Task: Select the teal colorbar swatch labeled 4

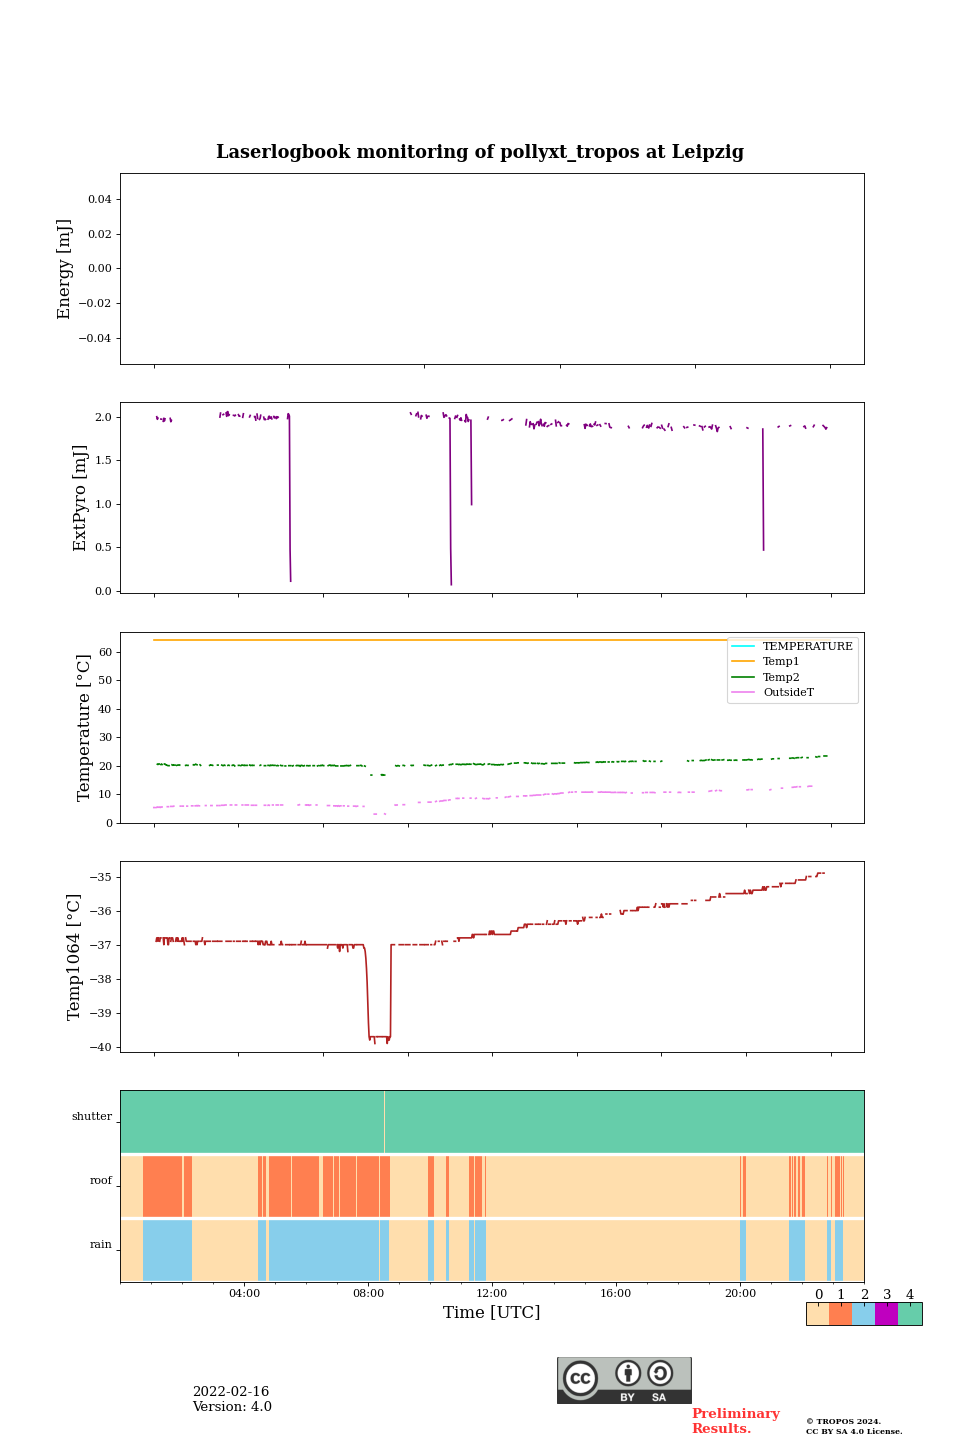Action: click(910, 1314)
